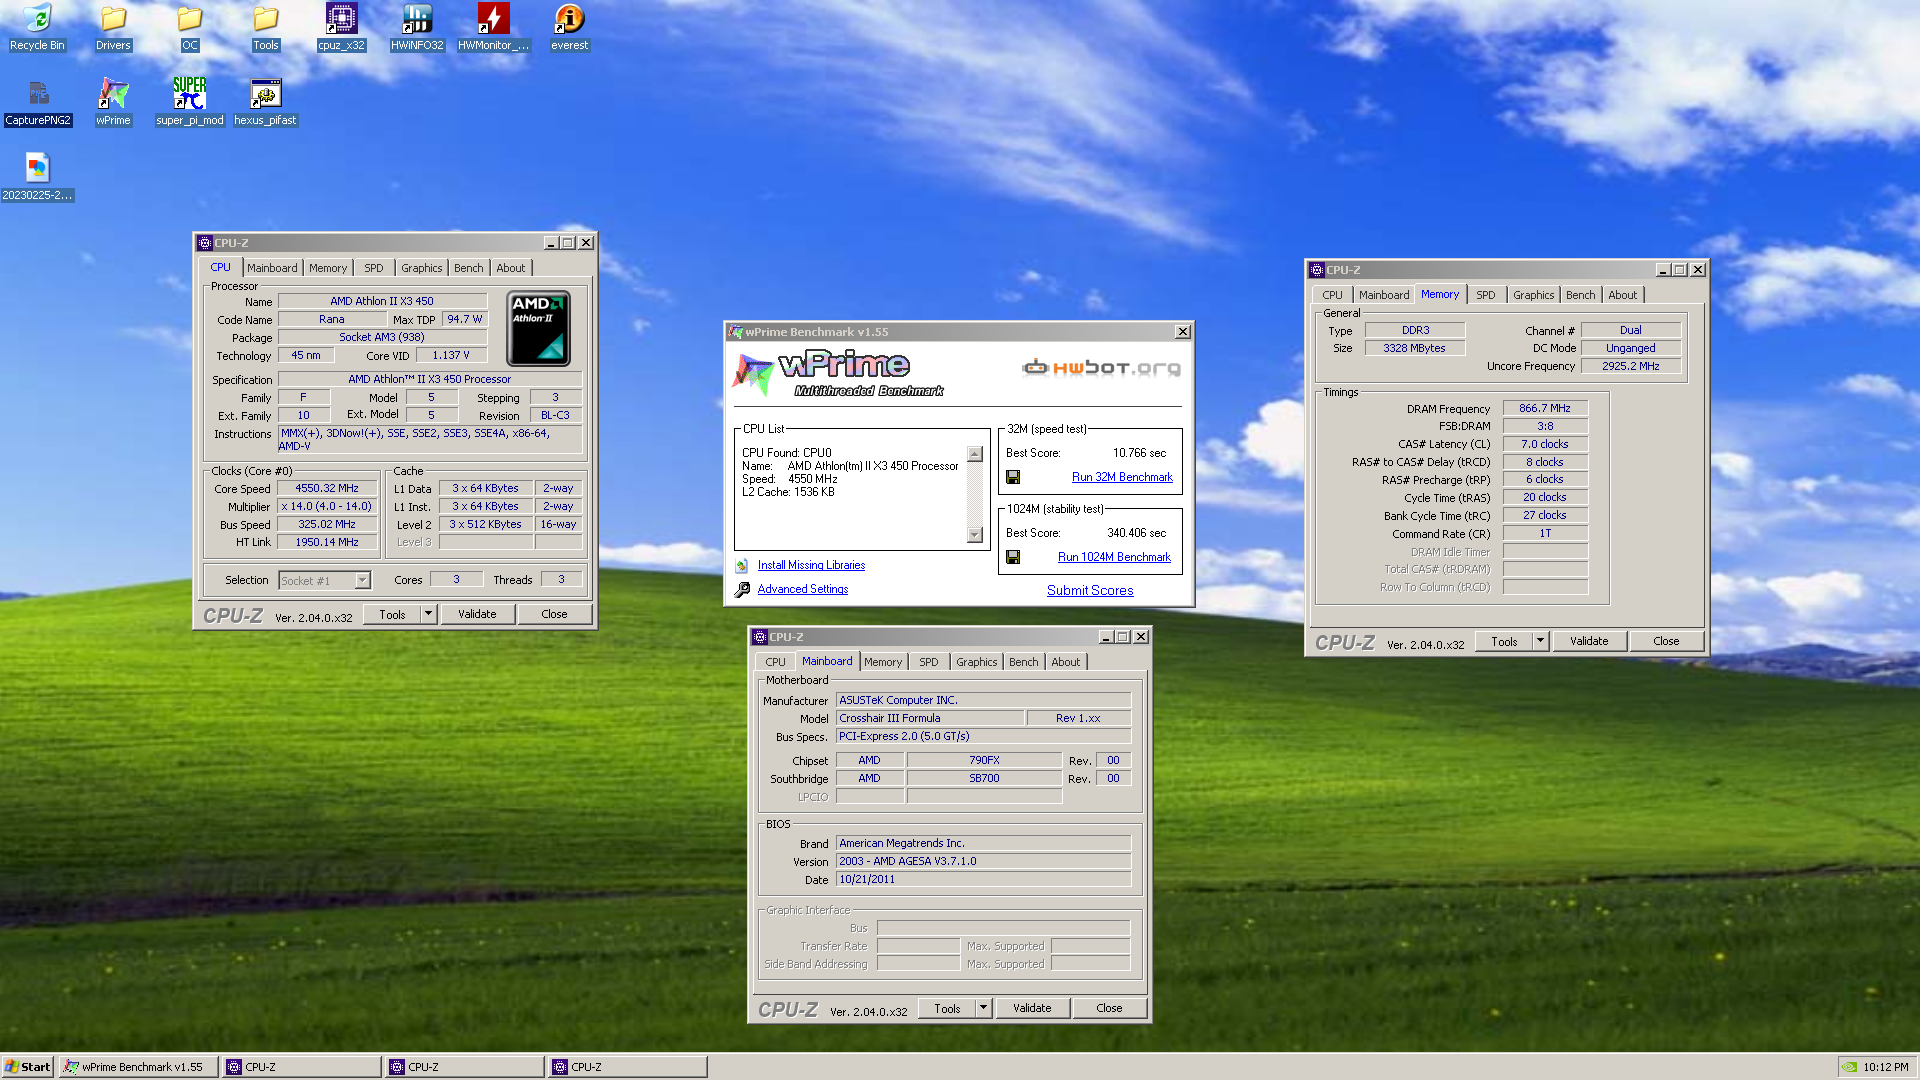
Task: Click the system tray icon near clock
Action: 1850,1067
